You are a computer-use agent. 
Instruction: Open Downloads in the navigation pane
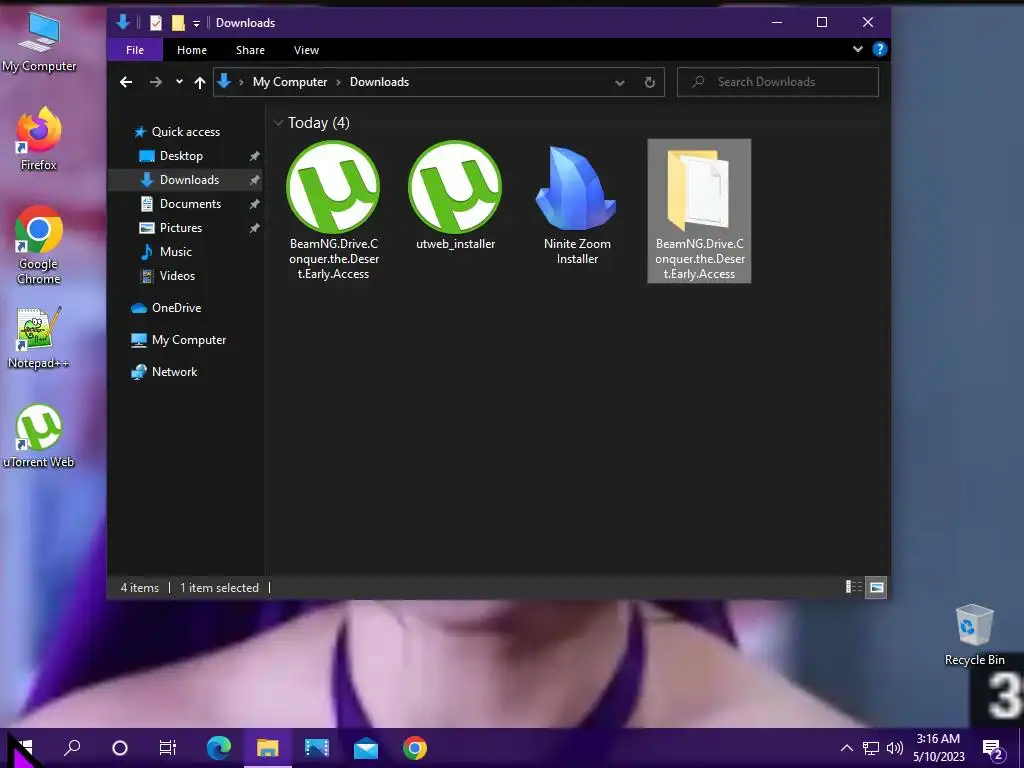coord(189,180)
